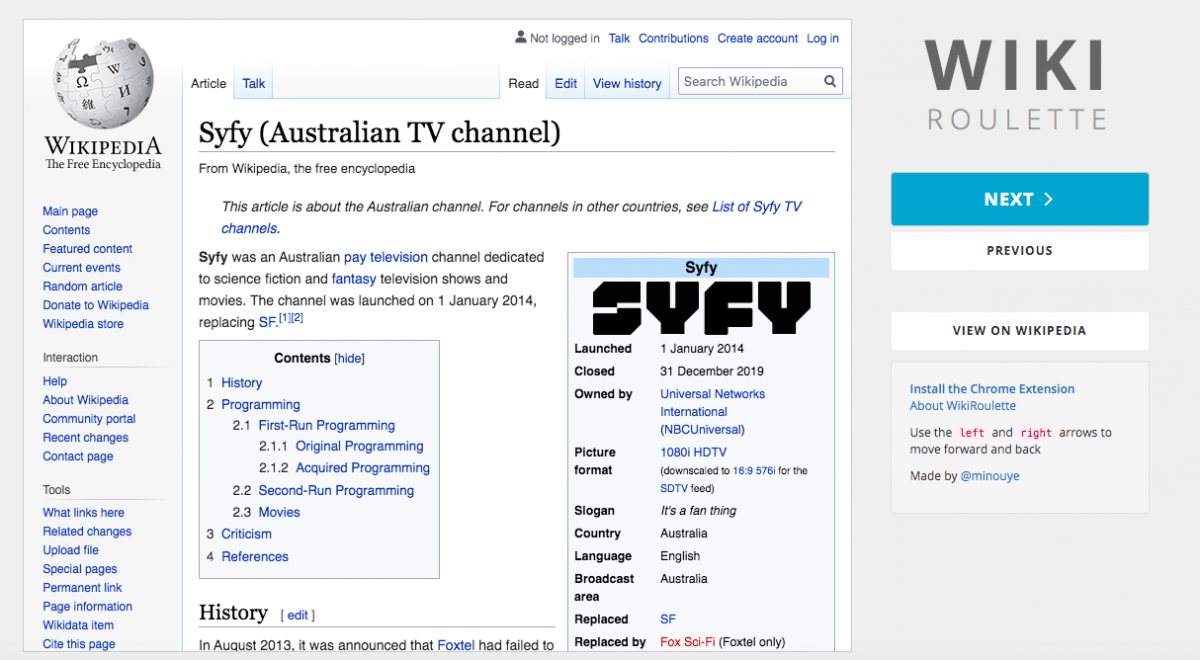Select the Edit tab

[566, 84]
